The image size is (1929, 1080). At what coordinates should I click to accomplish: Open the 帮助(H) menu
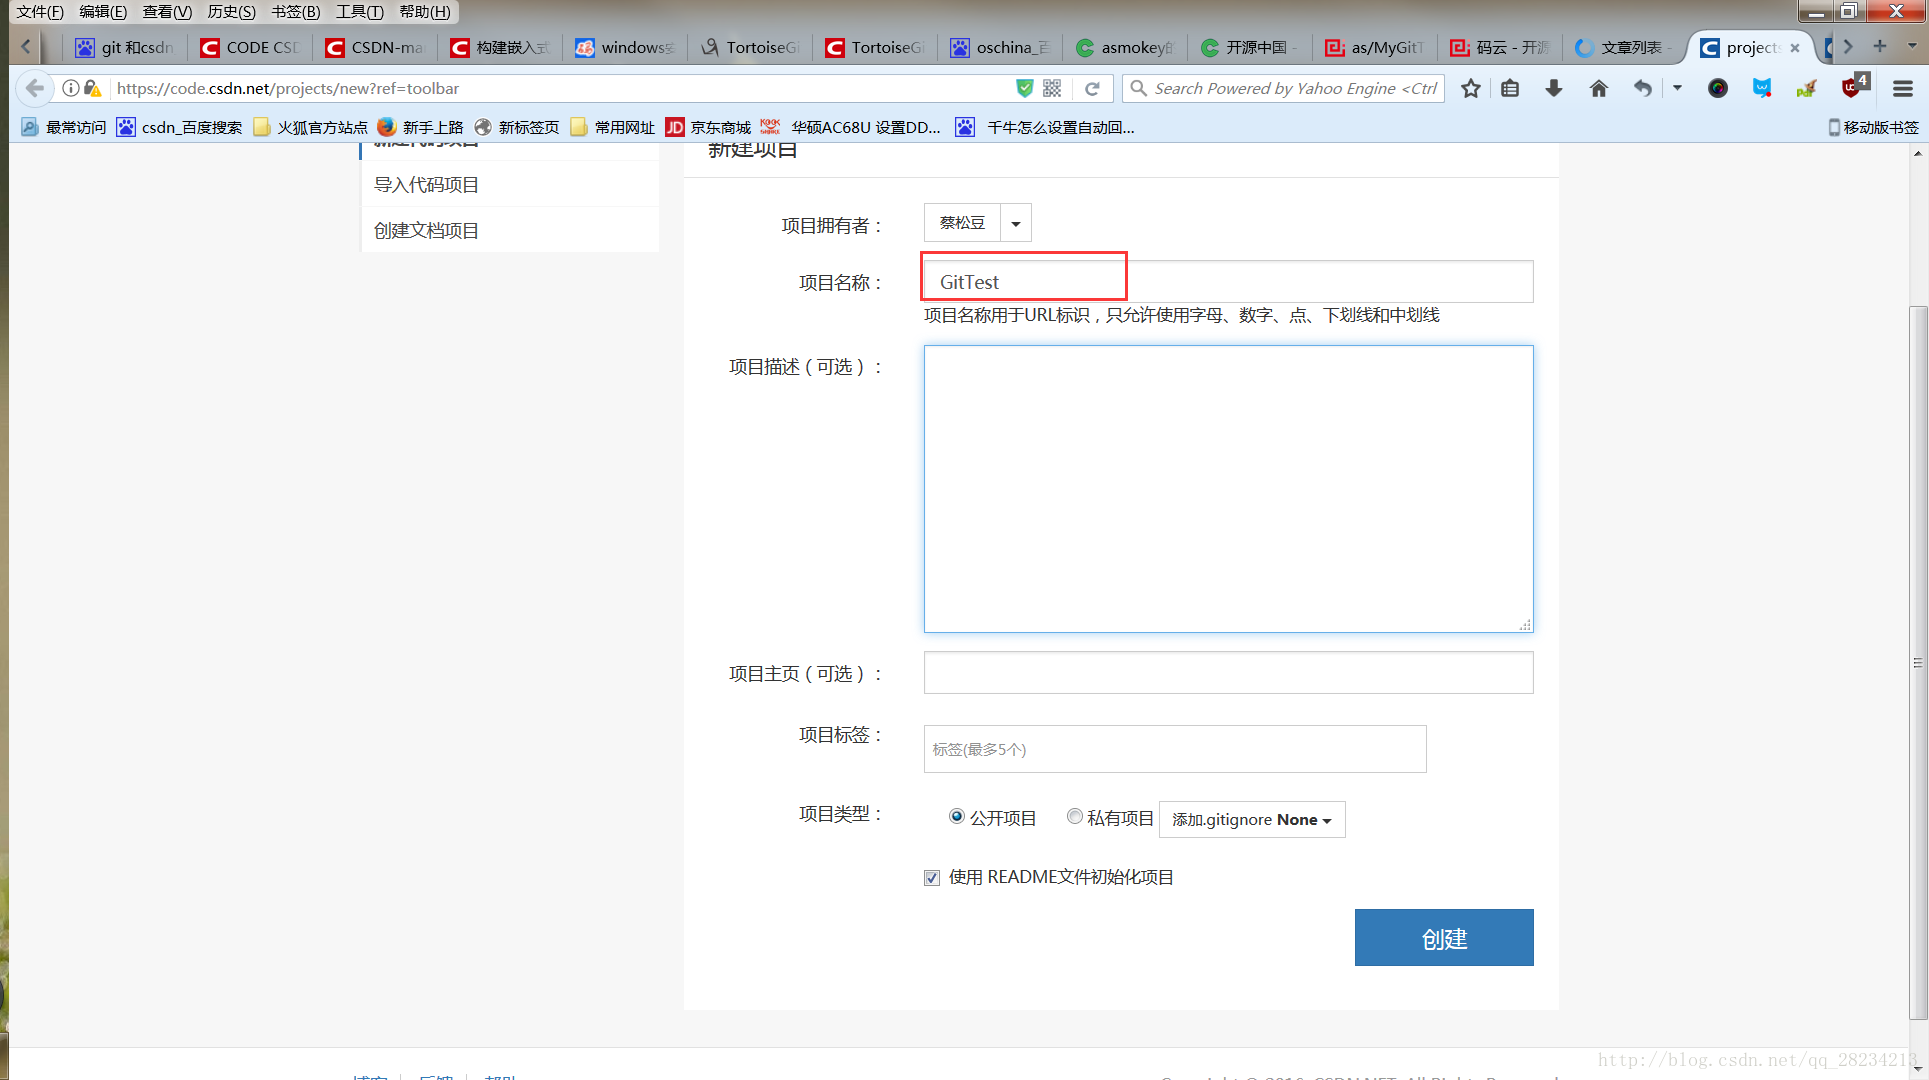tap(424, 12)
